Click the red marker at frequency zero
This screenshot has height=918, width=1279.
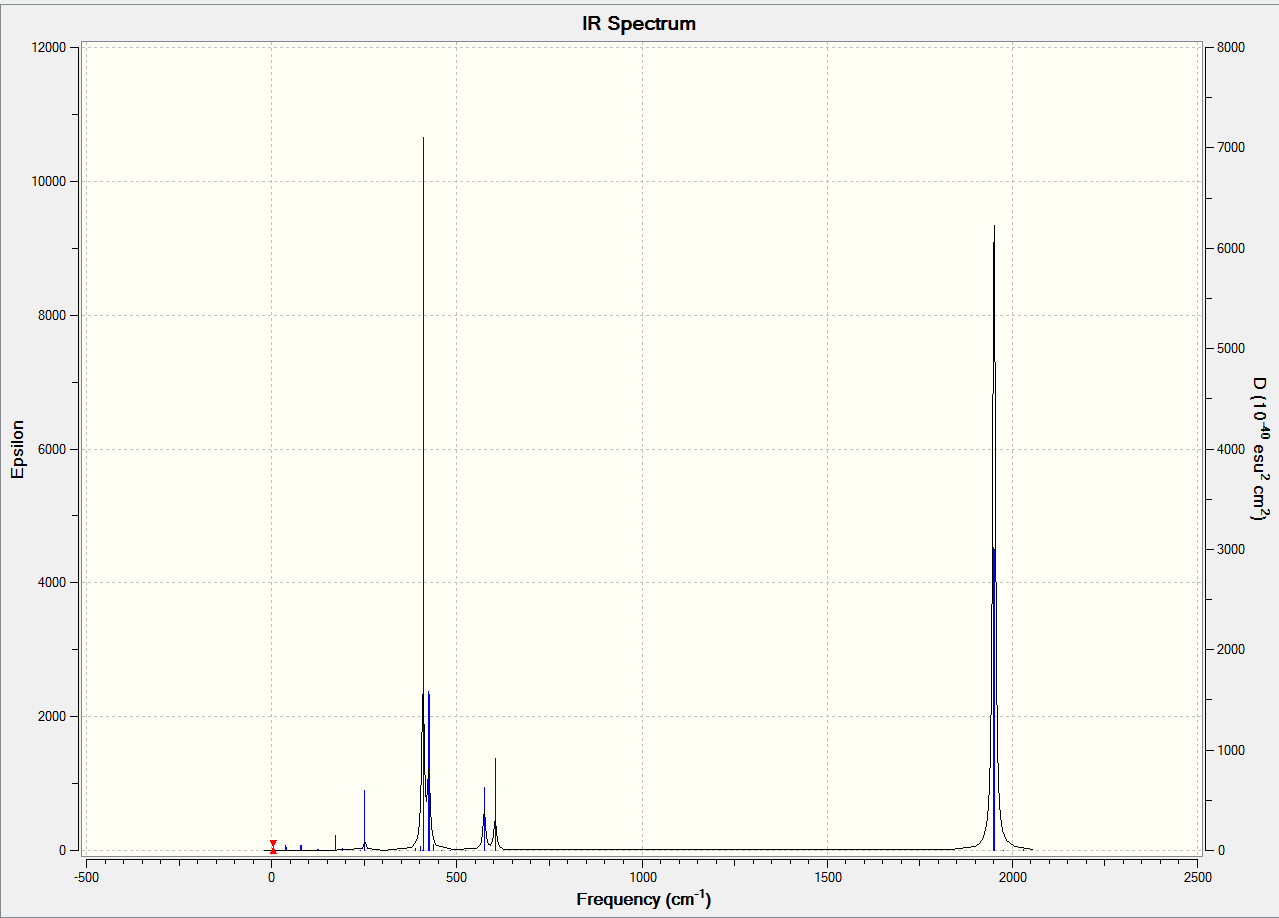273,846
